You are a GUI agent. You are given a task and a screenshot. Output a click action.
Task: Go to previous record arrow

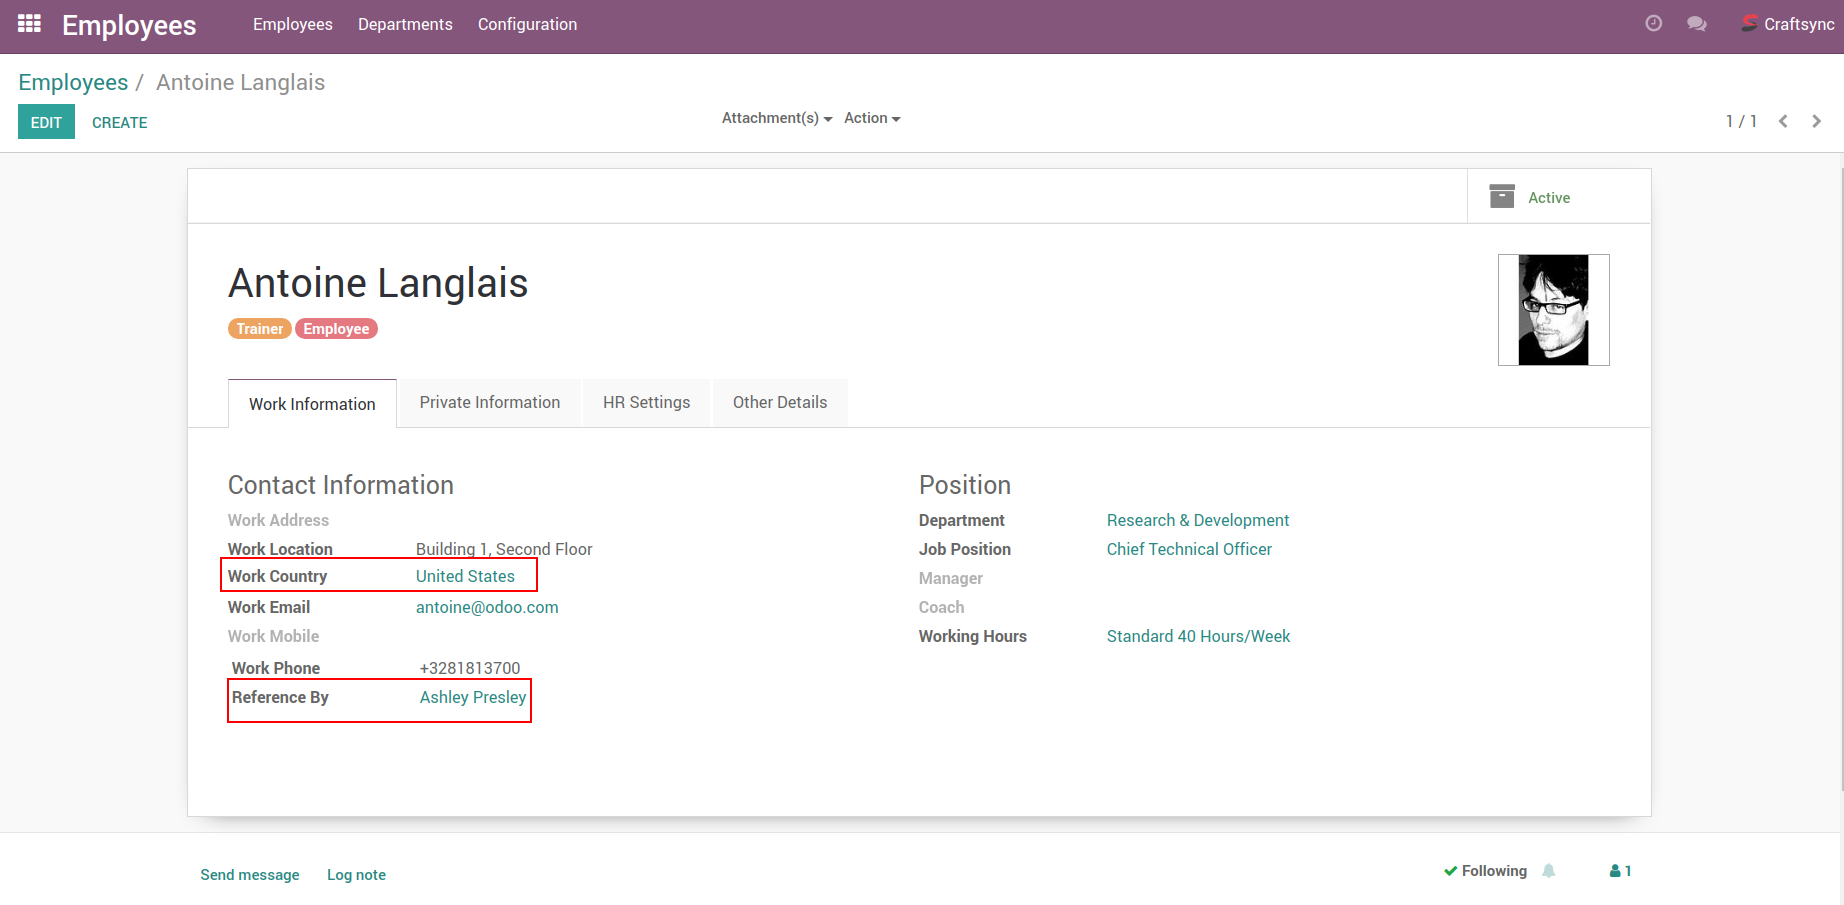tap(1783, 121)
